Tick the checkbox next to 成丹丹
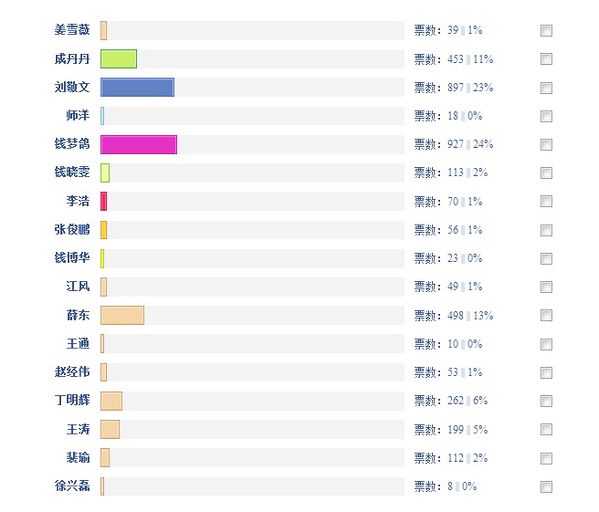The height and width of the screenshot is (512, 599). click(546, 59)
